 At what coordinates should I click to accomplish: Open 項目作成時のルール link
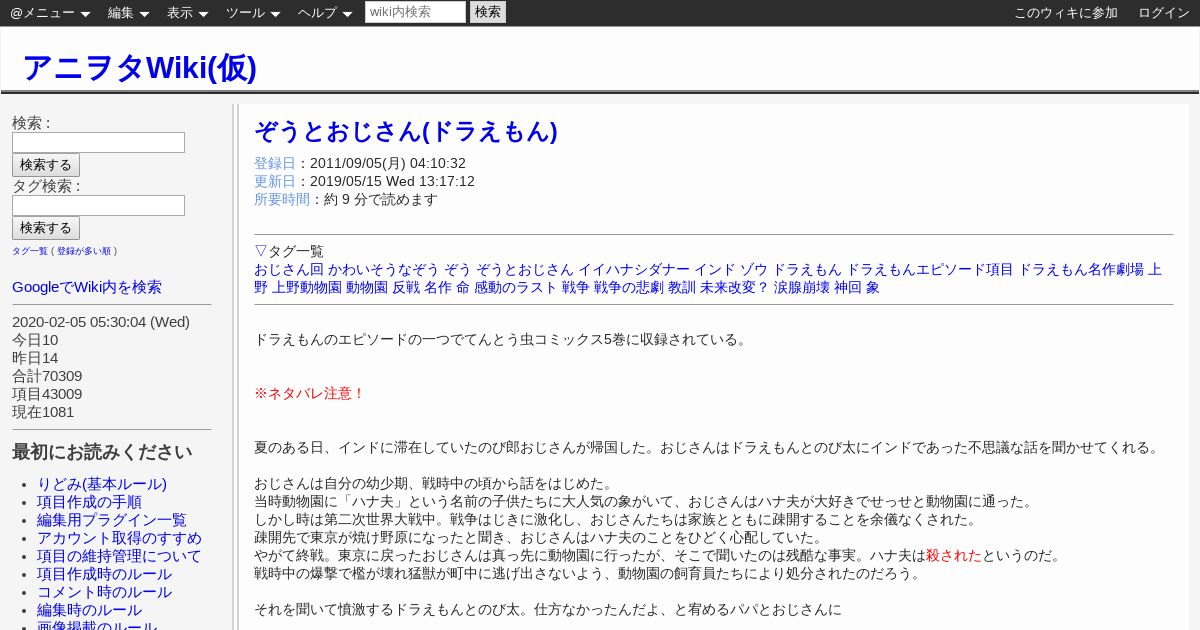[104, 574]
